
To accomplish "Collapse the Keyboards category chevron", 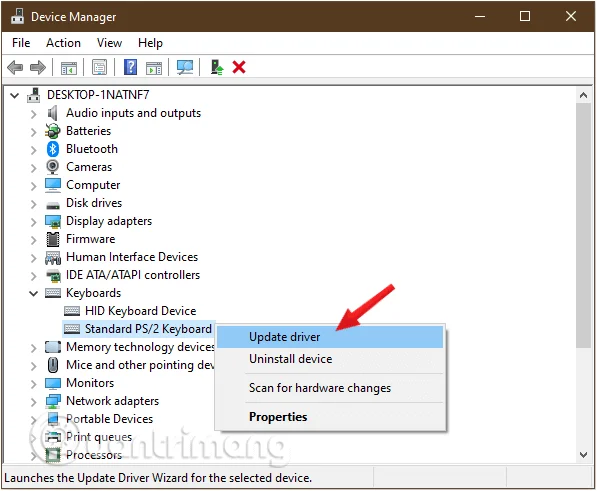I will [34, 293].
